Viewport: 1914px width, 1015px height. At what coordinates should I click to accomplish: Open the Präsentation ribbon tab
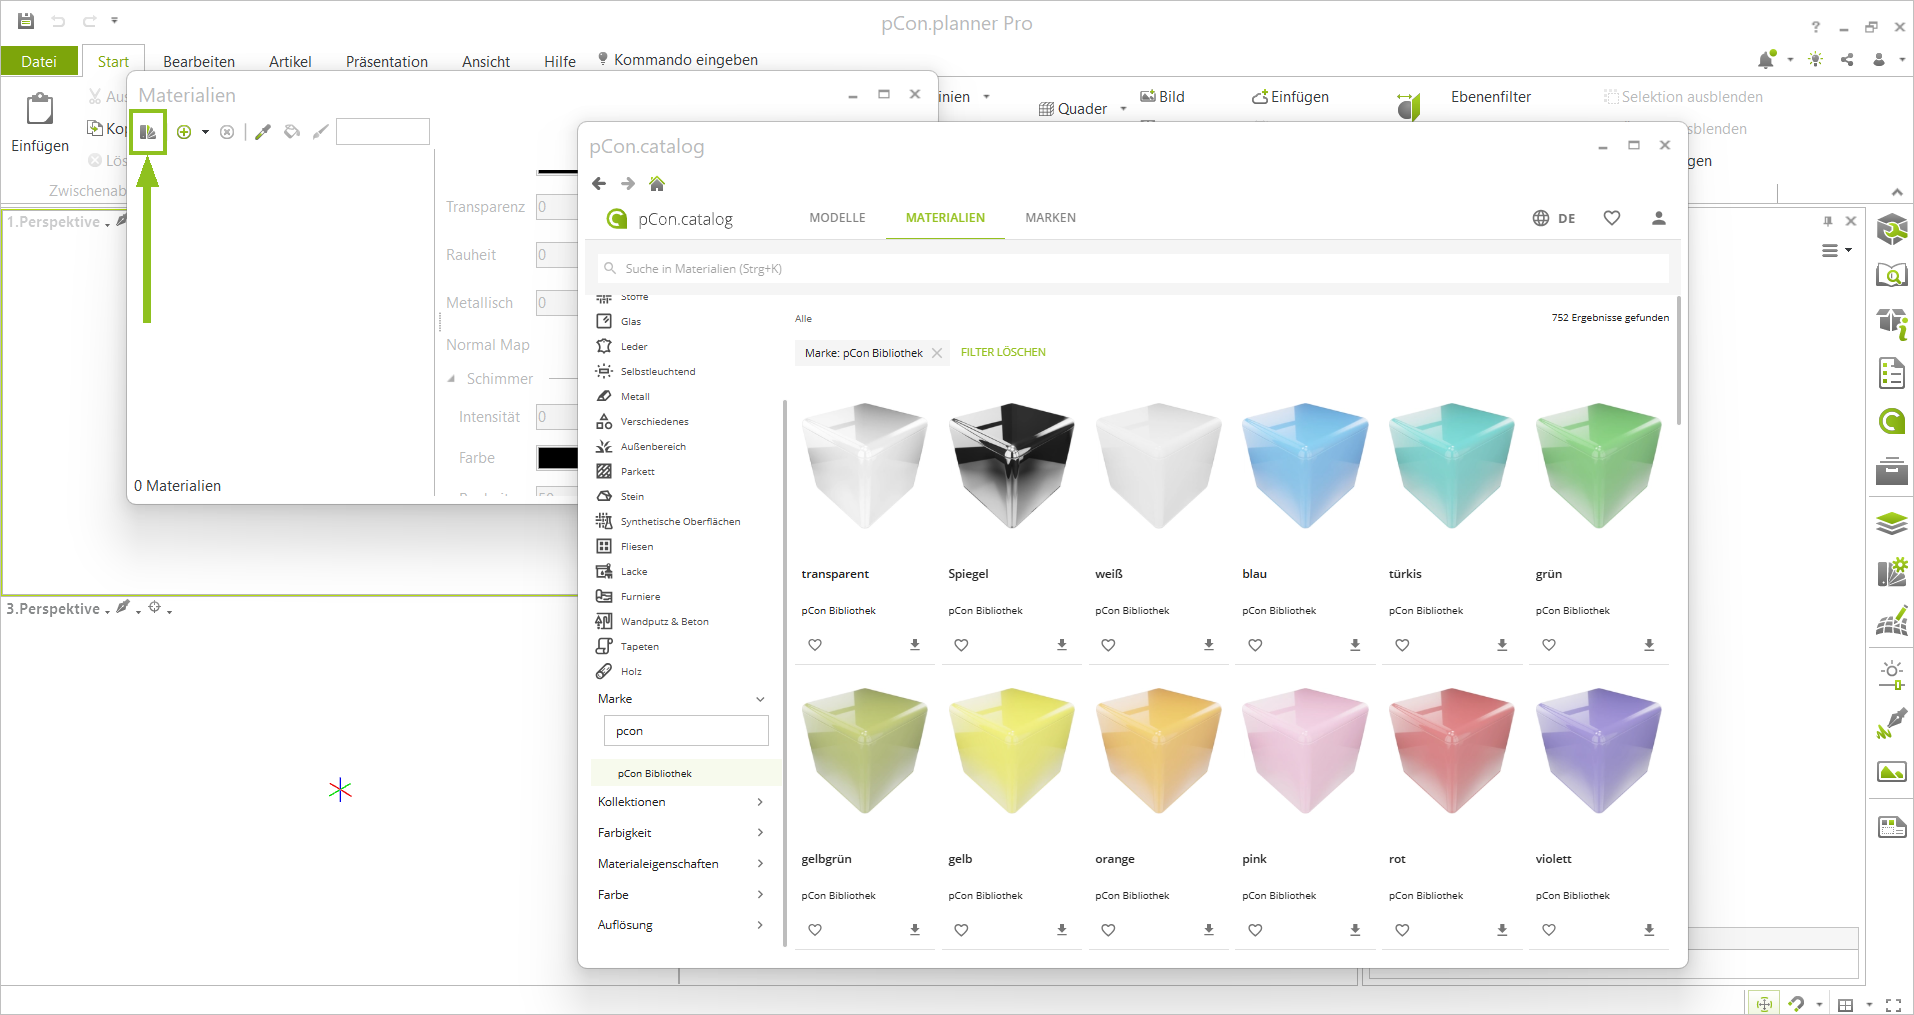[x=387, y=61]
